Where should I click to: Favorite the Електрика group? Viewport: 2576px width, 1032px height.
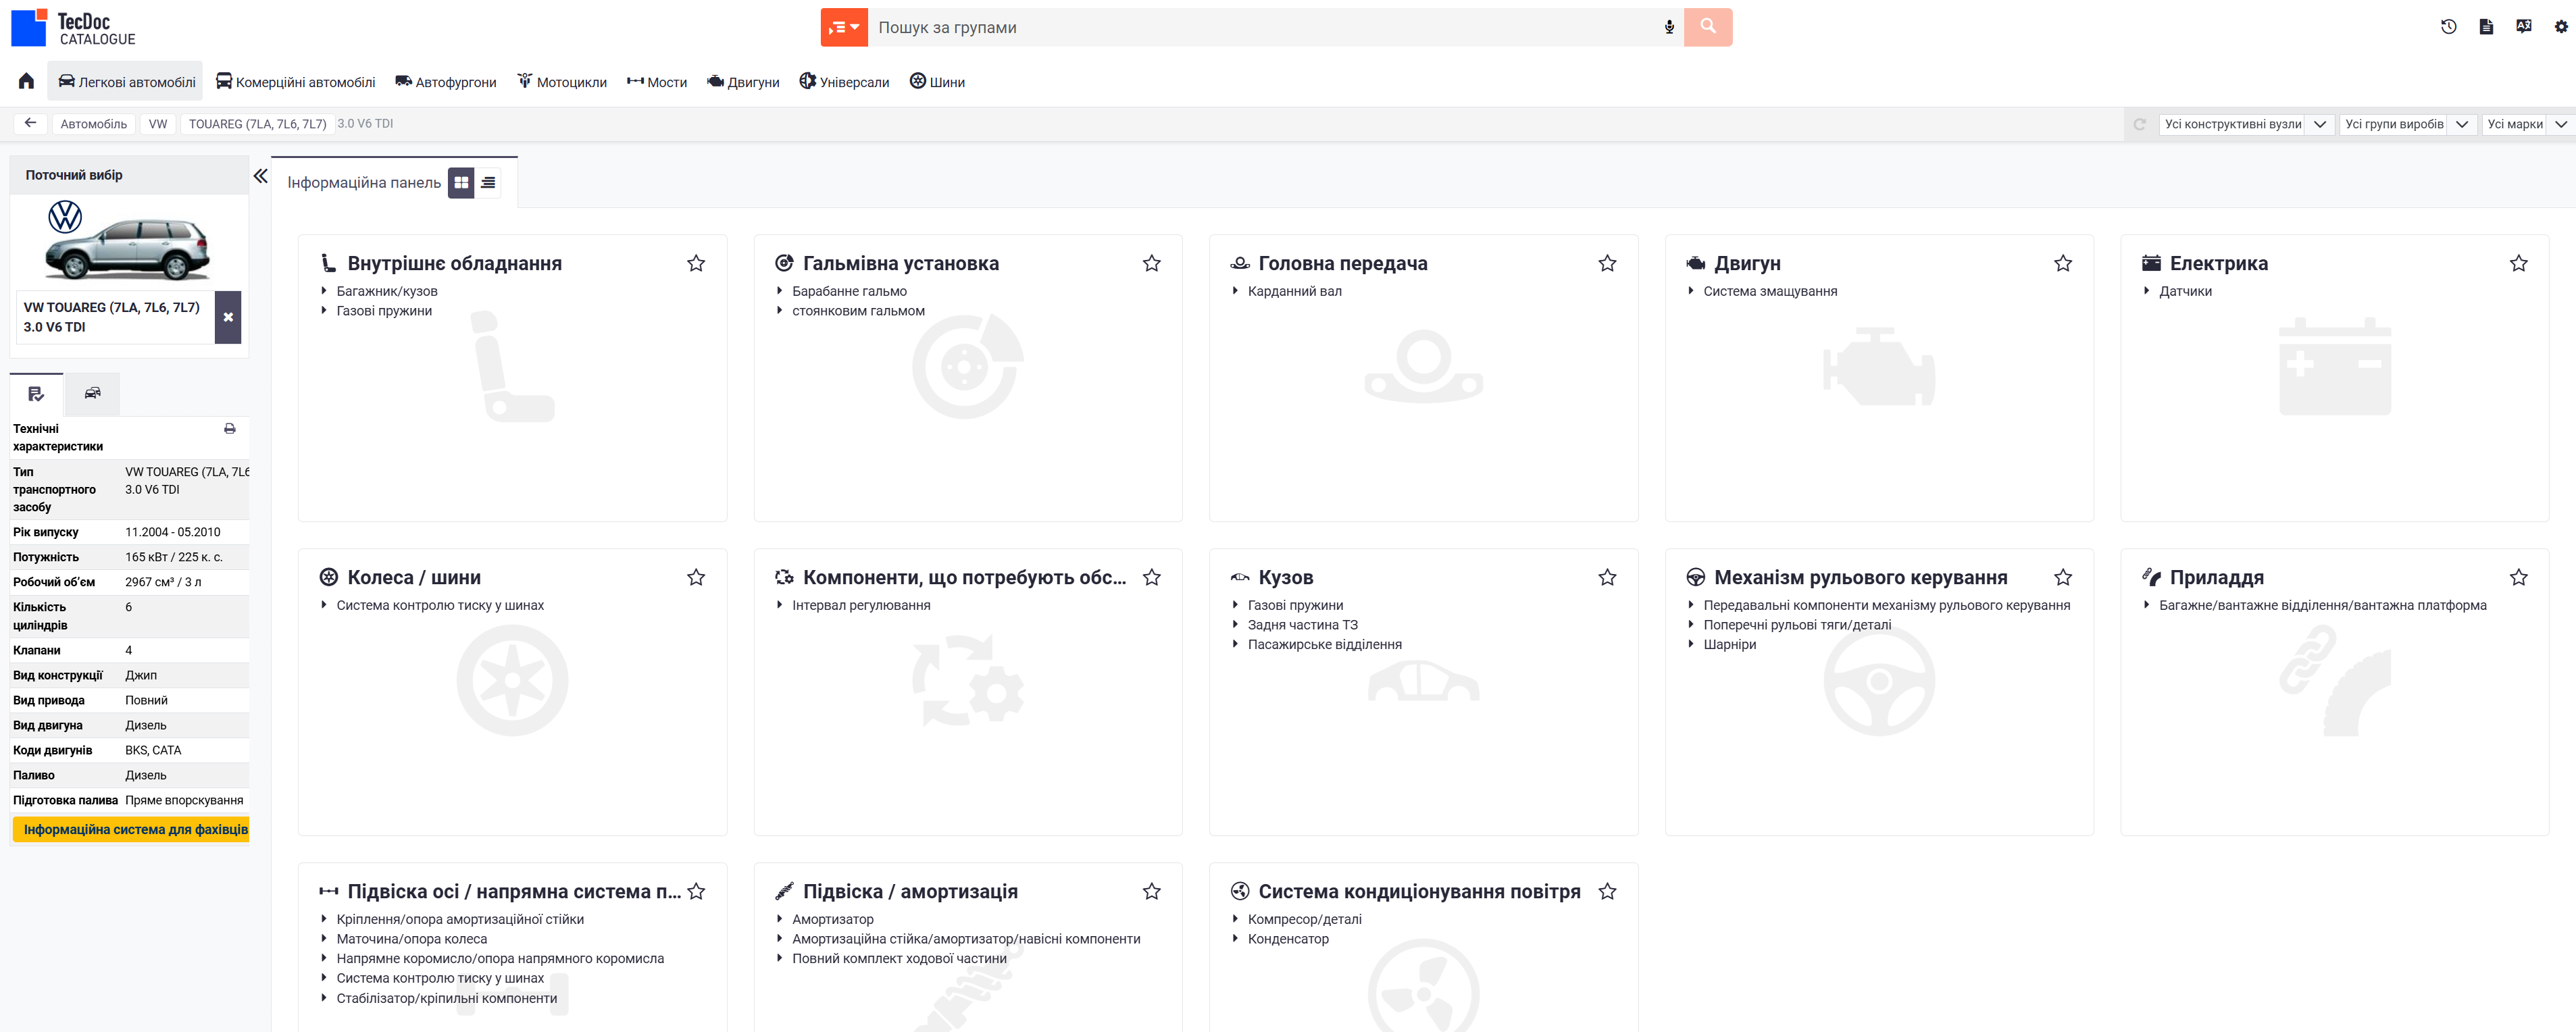[x=2518, y=263]
